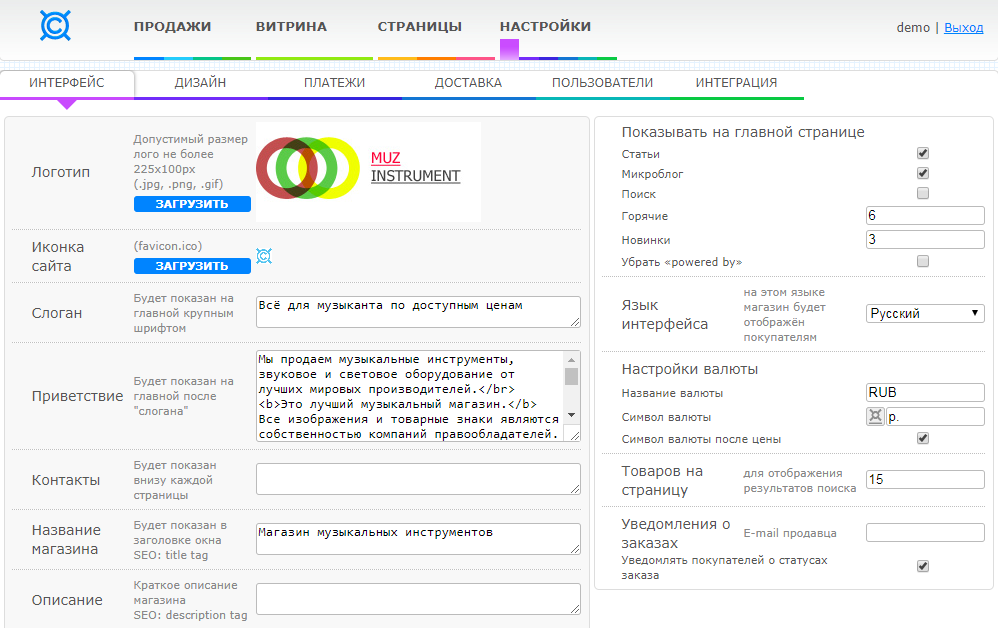Open the interface language dropdown
Image resolution: width=998 pixels, height=628 pixels.
[925, 313]
